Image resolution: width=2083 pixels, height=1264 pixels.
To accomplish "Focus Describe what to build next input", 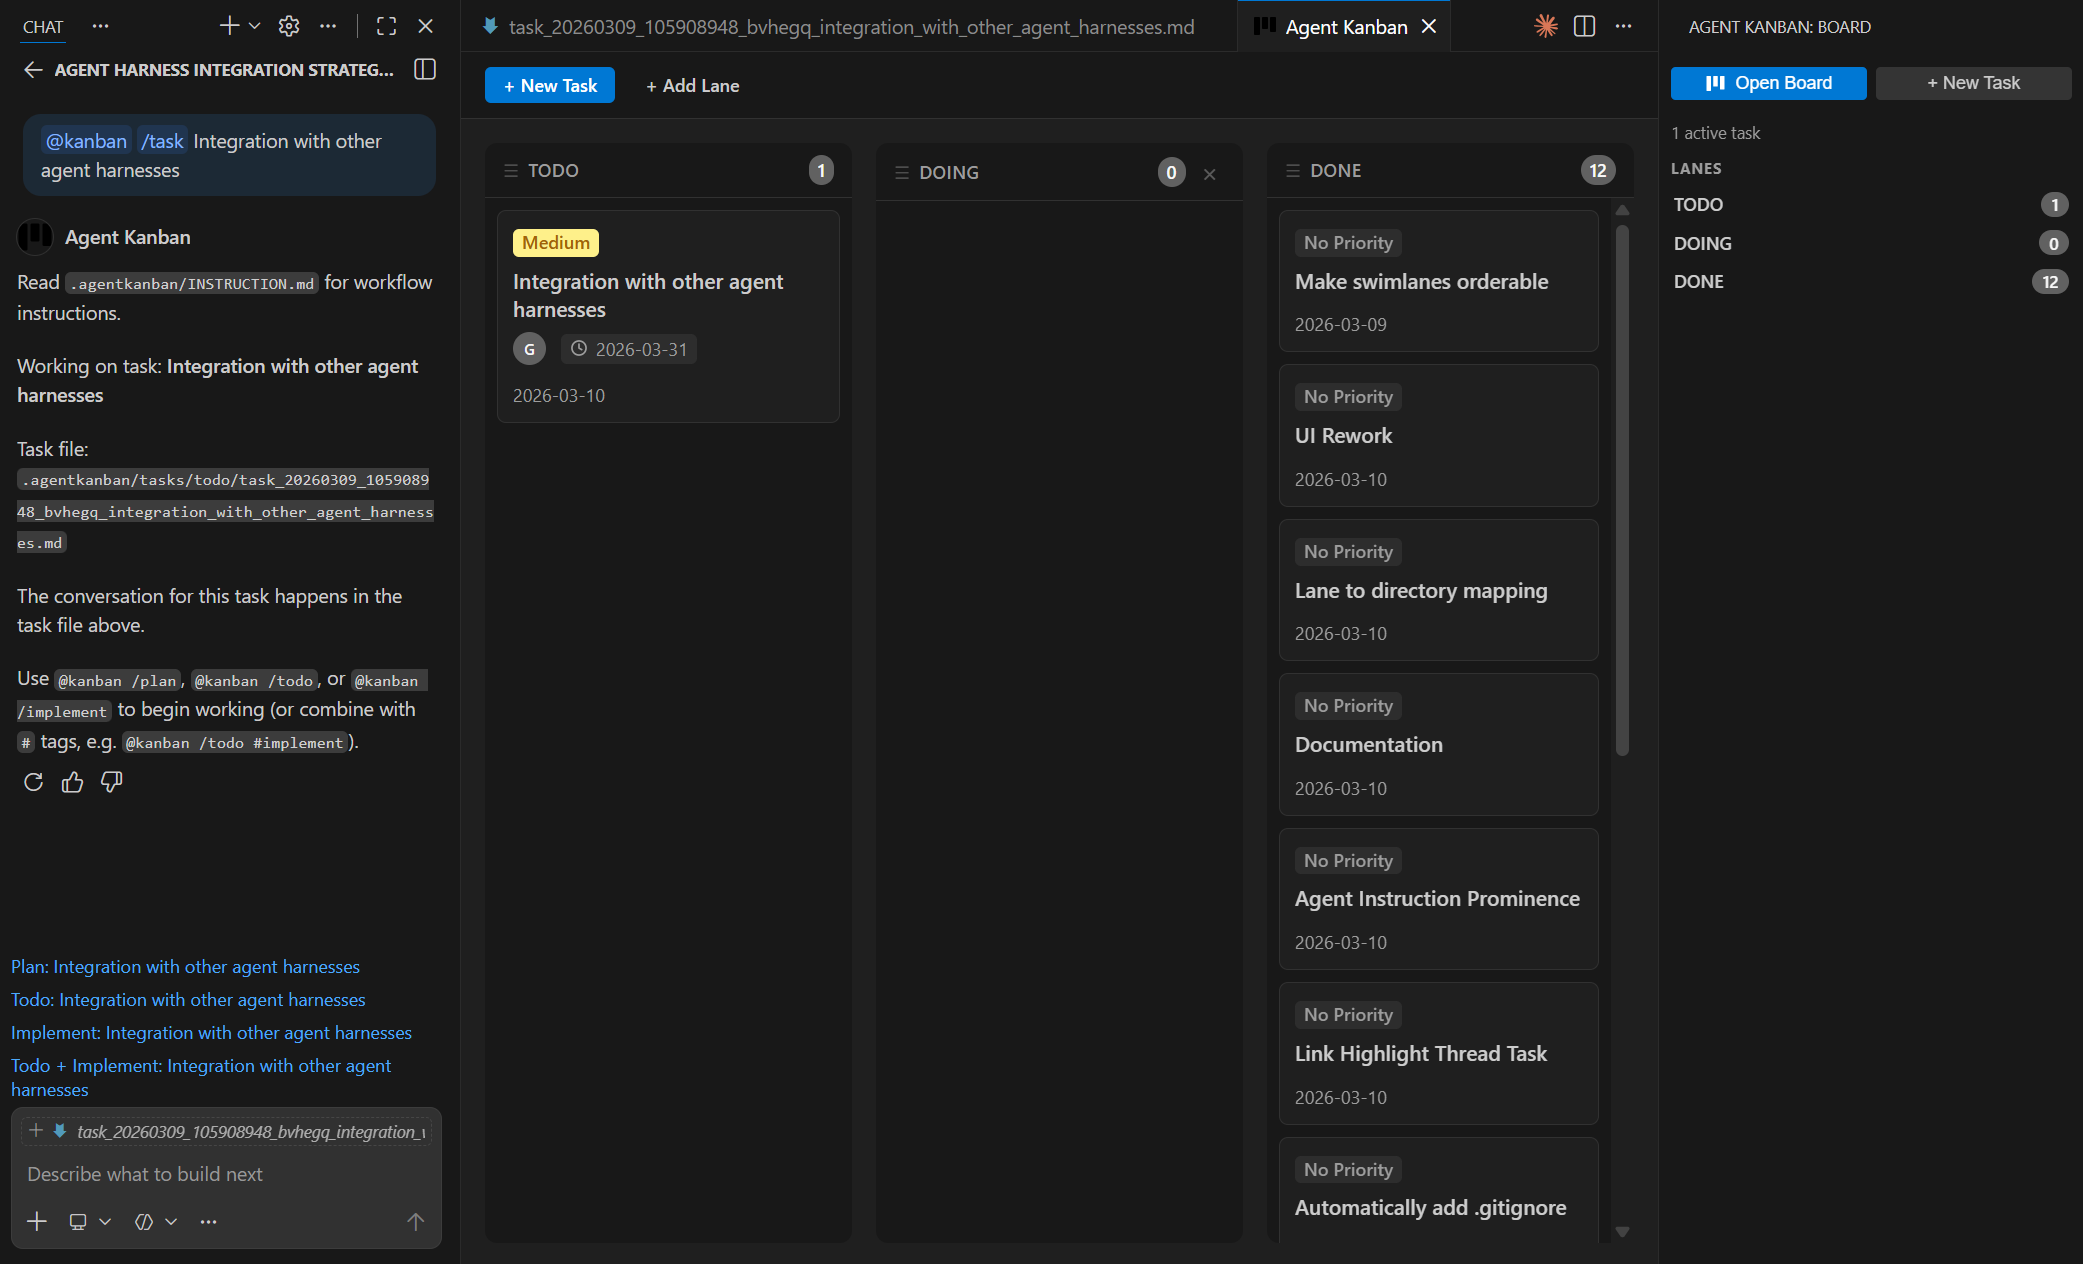I will pyautogui.click(x=225, y=1174).
